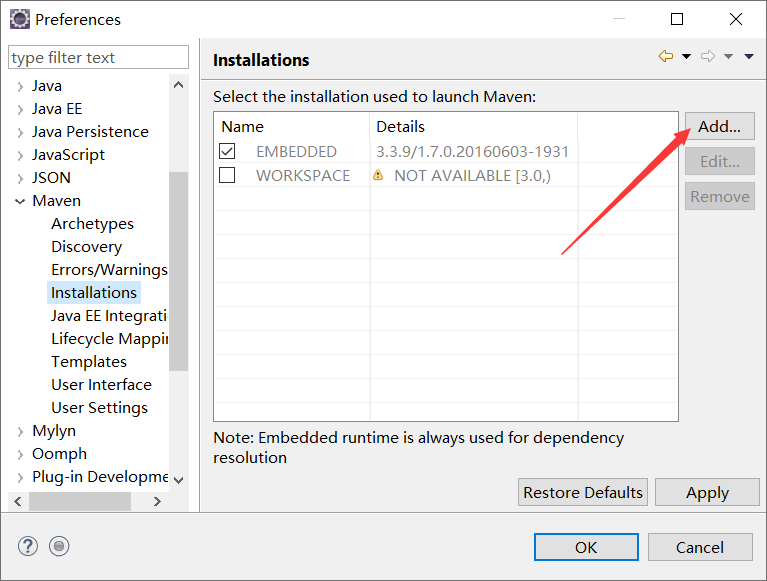The image size is (767, 581).
Task: Select Archetypes under Maven
Action: 92,223
